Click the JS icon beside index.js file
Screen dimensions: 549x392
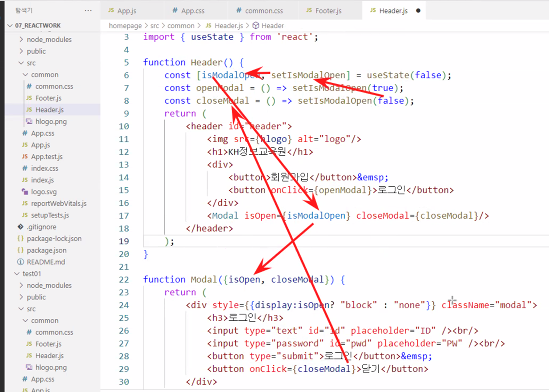pyautogui.click(x=25, y=180)
